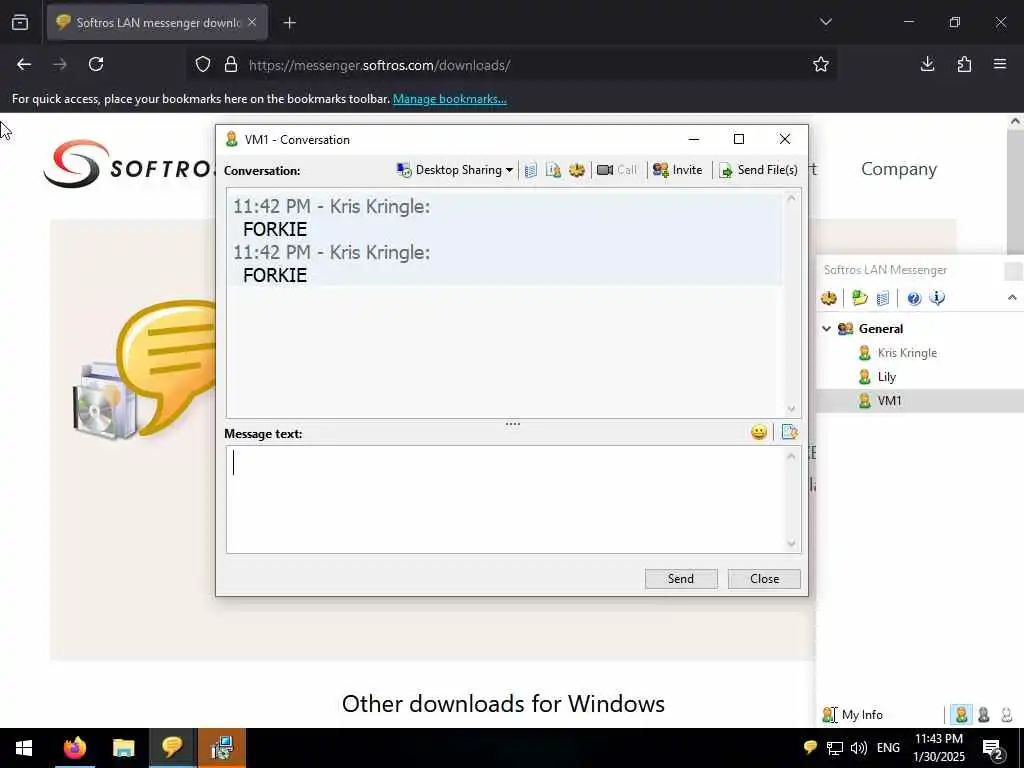1024x768 pixels.
Task: Open the notification center icon
Action: click(993, 748)
